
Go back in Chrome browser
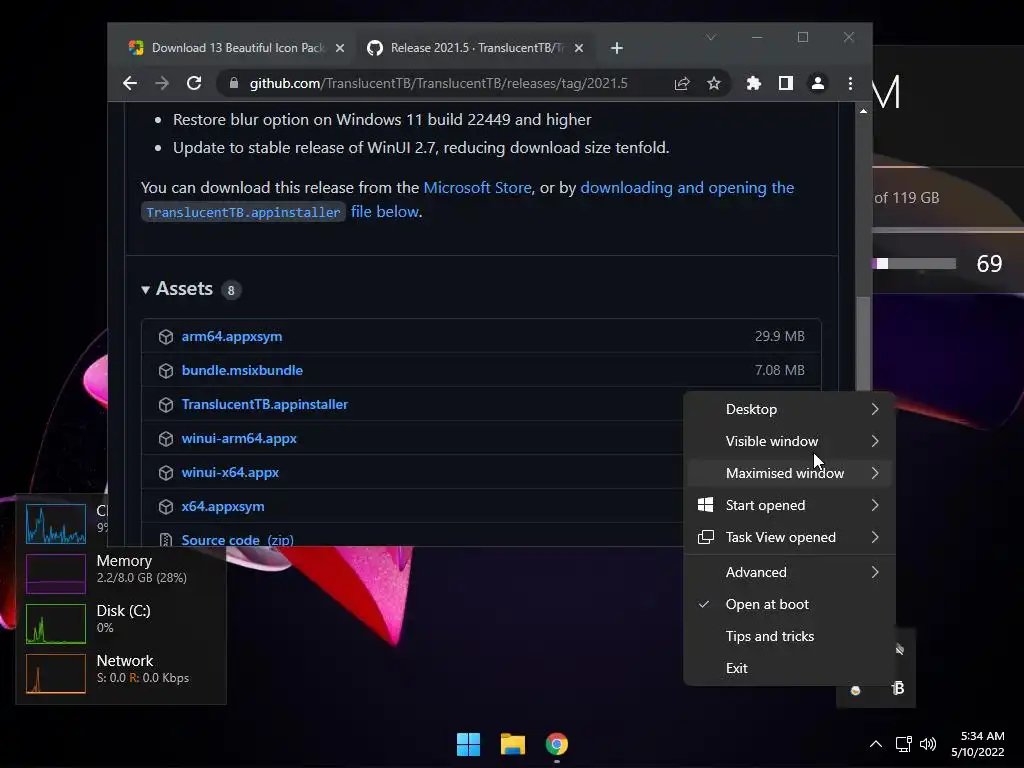[130, 84]
